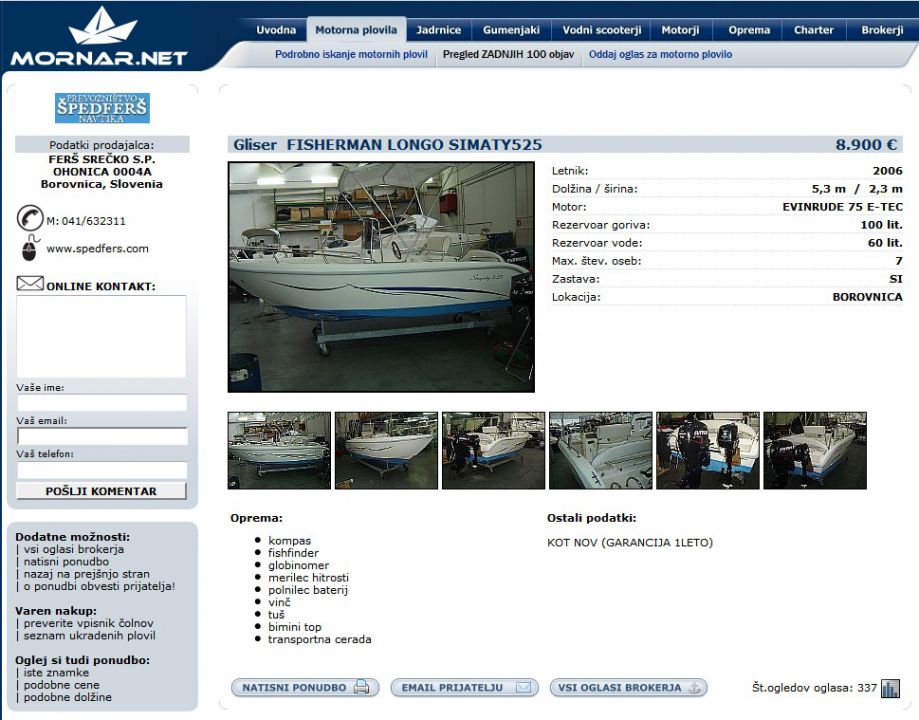Click the fishfinder equipment item
This screenshot has height=720, width=919.
[293, 553]
